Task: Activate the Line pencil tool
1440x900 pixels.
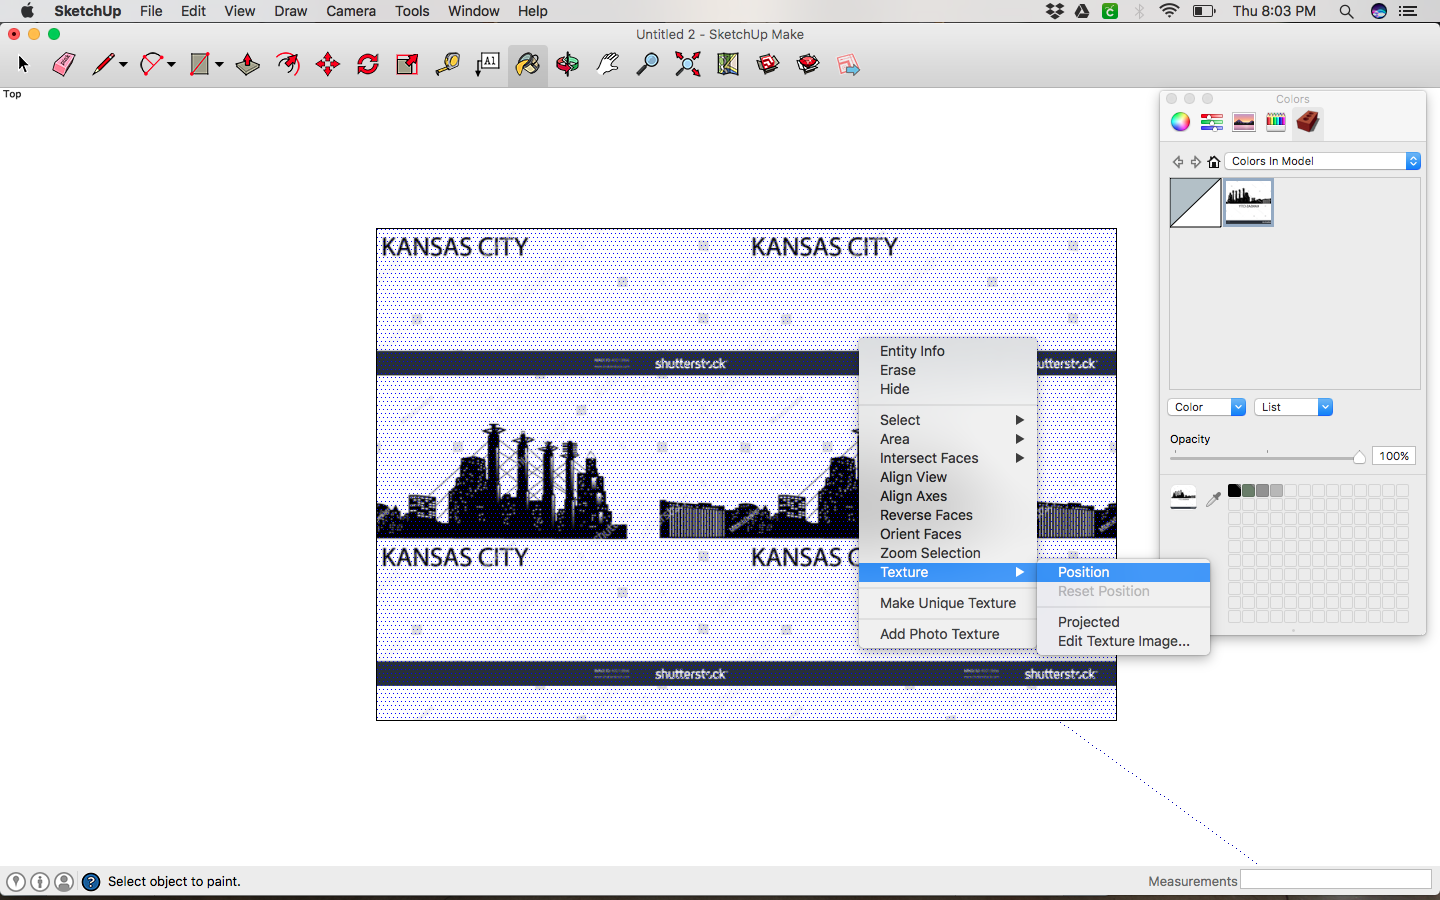Action: 102,65
